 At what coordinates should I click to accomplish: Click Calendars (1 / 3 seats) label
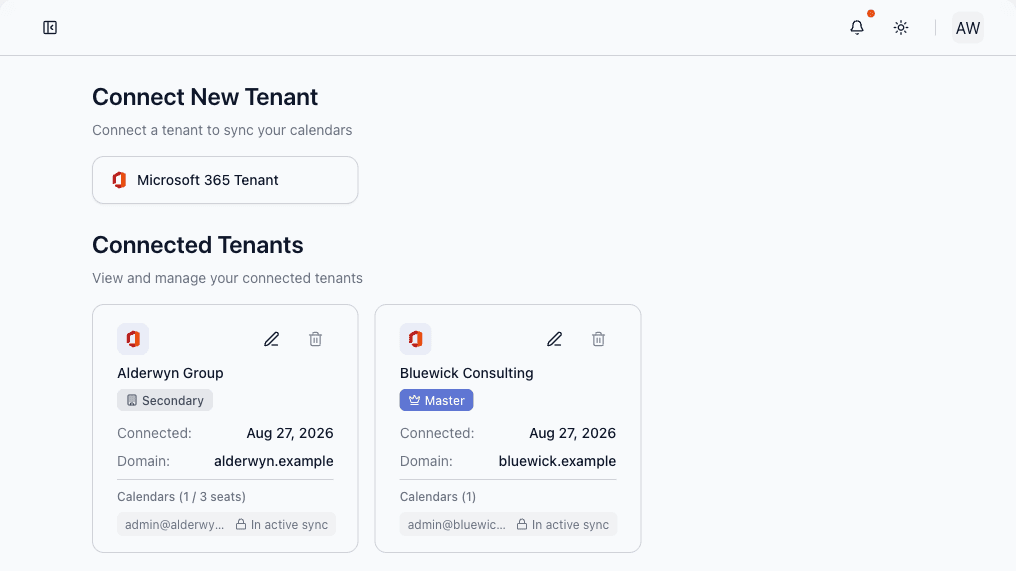(x=181, y=497)
